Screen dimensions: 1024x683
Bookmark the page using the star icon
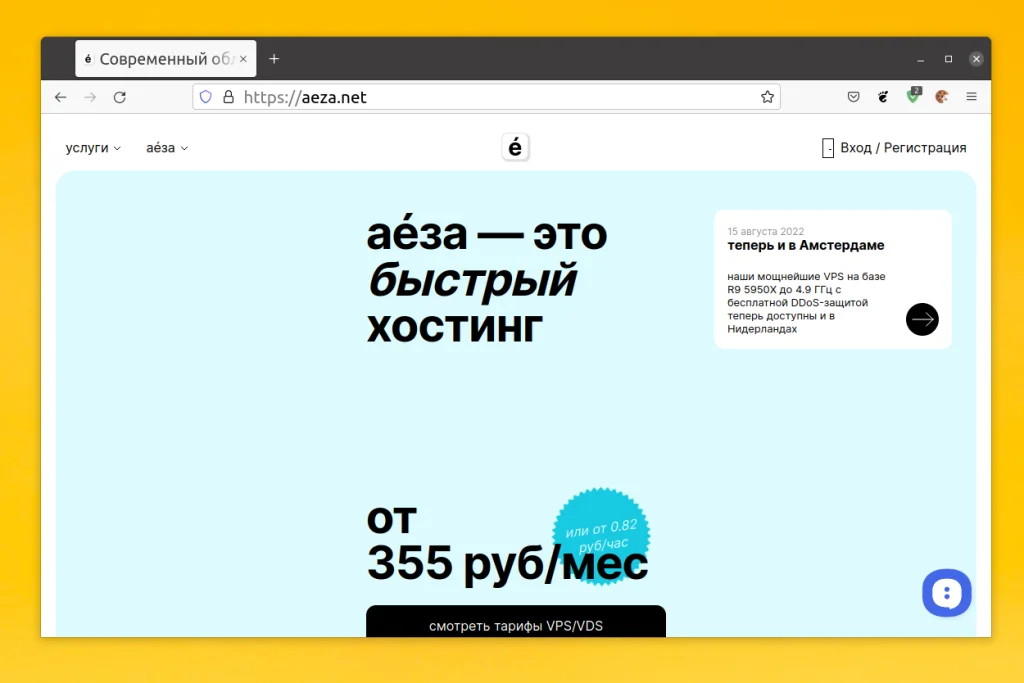[767, 97]
